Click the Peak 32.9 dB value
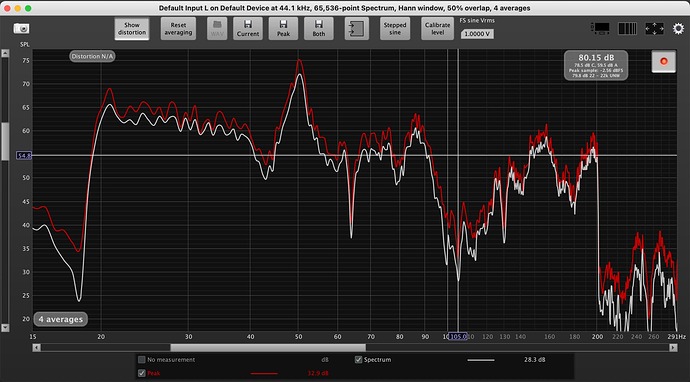This screenshot has width=690, height=382. tap(318, 373)
